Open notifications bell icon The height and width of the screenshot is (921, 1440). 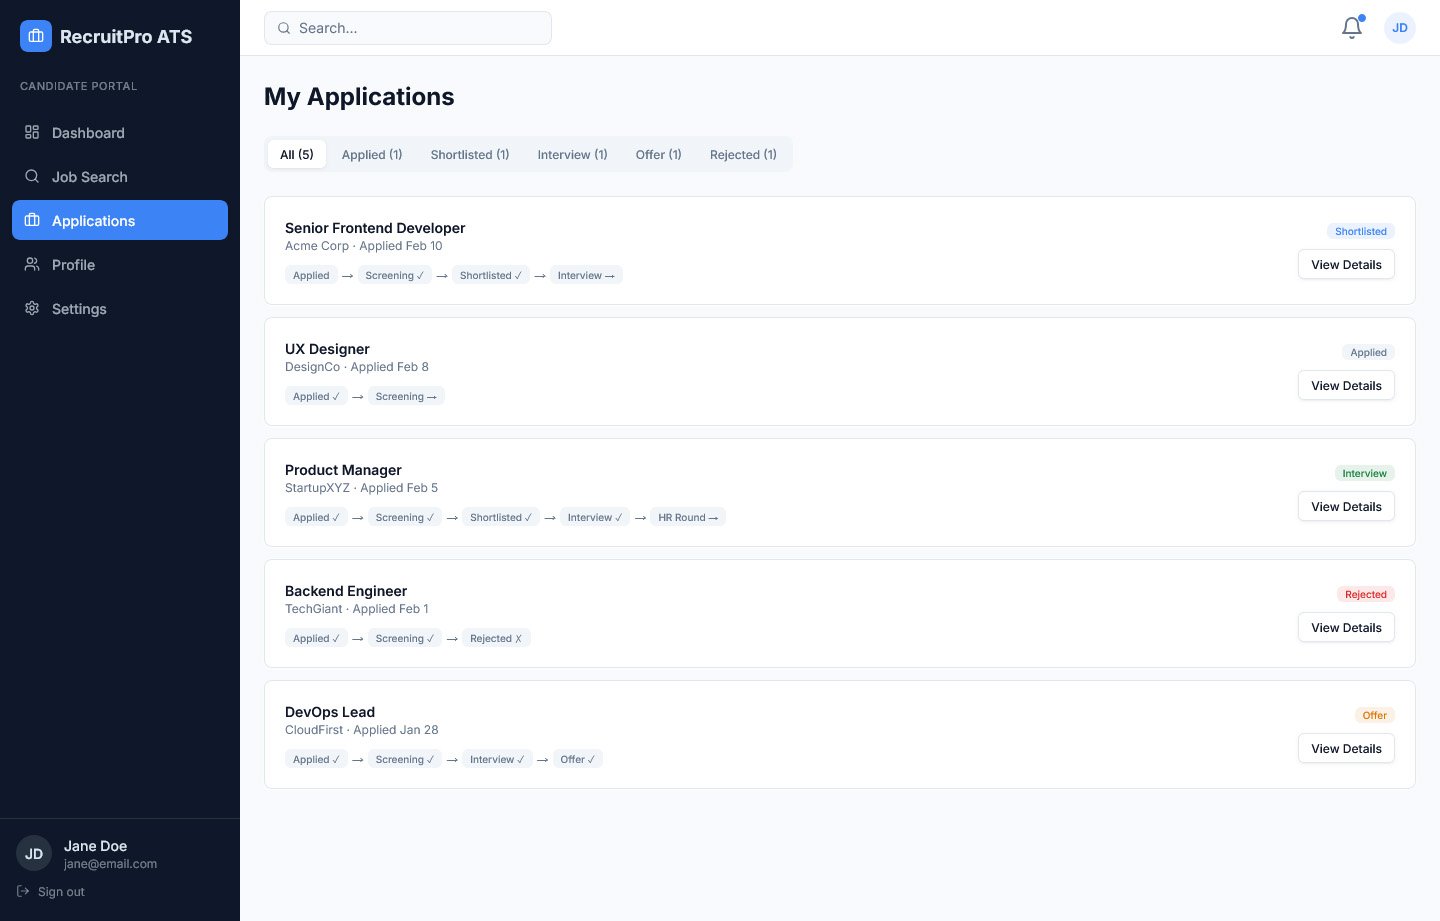pyautogui.click(x=1352, y=28)
